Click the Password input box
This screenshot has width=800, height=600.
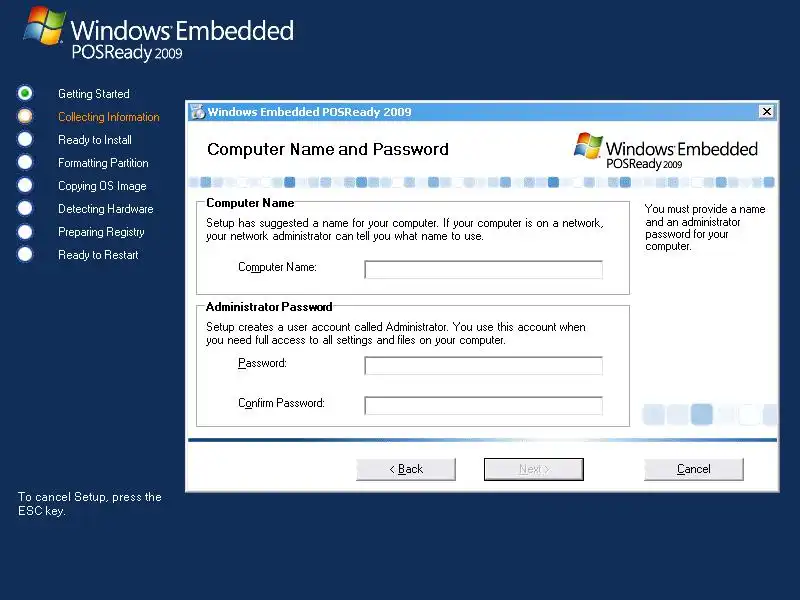click(x=483, y=365)
